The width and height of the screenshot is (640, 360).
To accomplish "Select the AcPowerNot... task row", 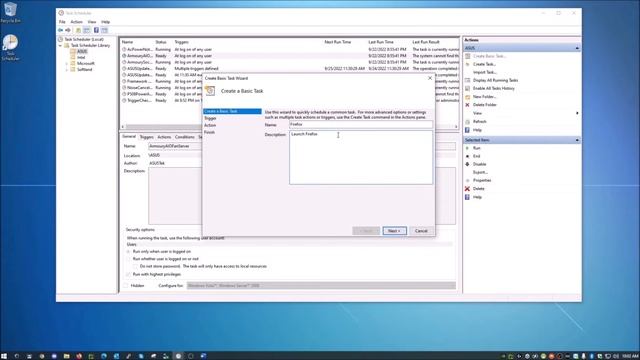I will tap(290, 49).
